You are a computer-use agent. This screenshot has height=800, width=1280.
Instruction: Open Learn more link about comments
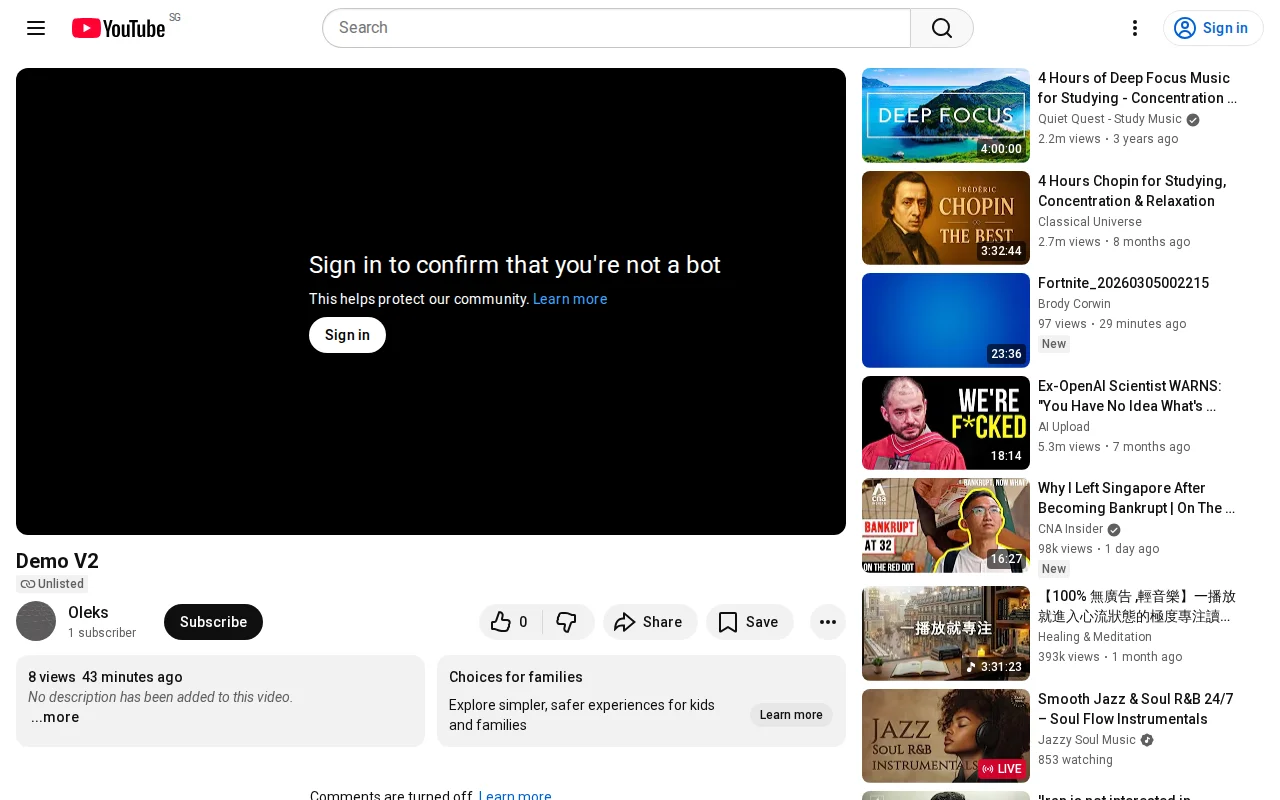515,796
